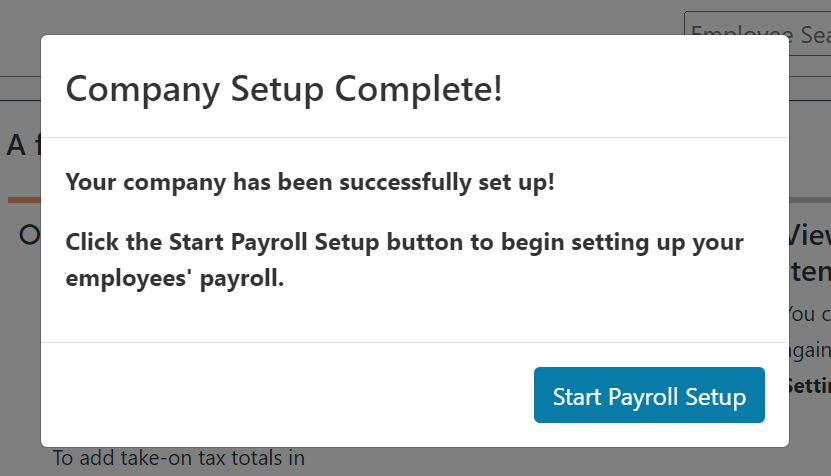Click the dimmed backdrop left of dialog

[x=20, y=330]
